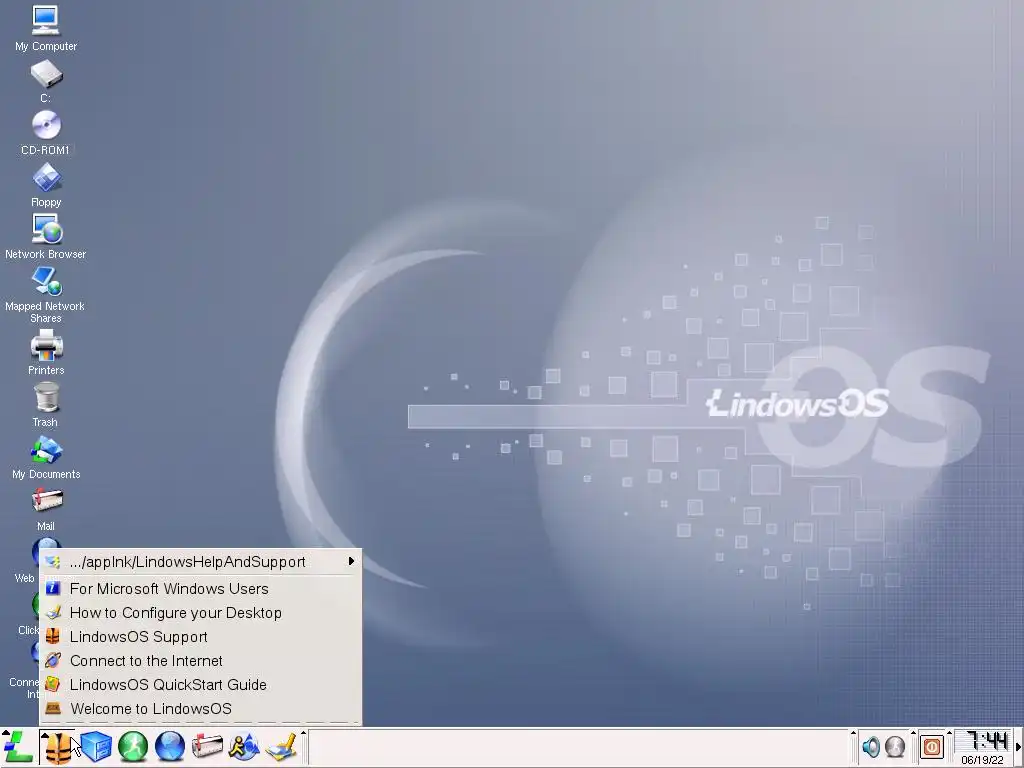1024x768 pixels.
Task: Launch the blue globe web browser taskbar icon
Action: (170, 748)
